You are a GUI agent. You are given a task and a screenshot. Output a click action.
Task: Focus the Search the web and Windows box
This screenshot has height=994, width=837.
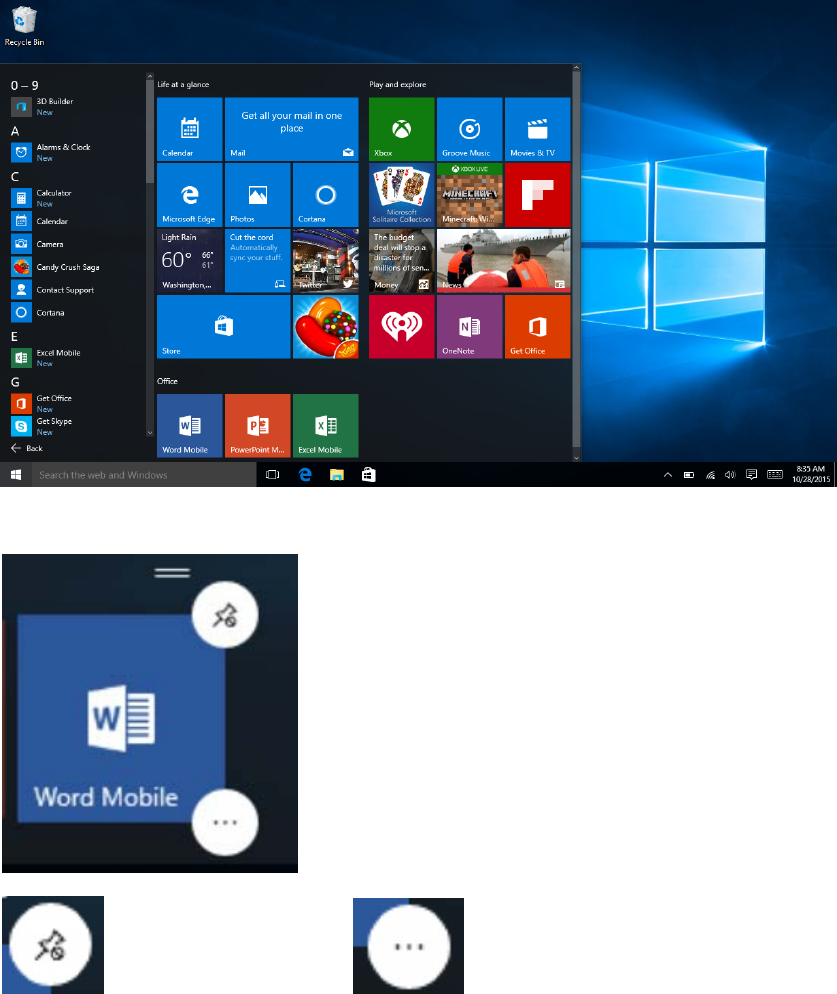point(144,475)
